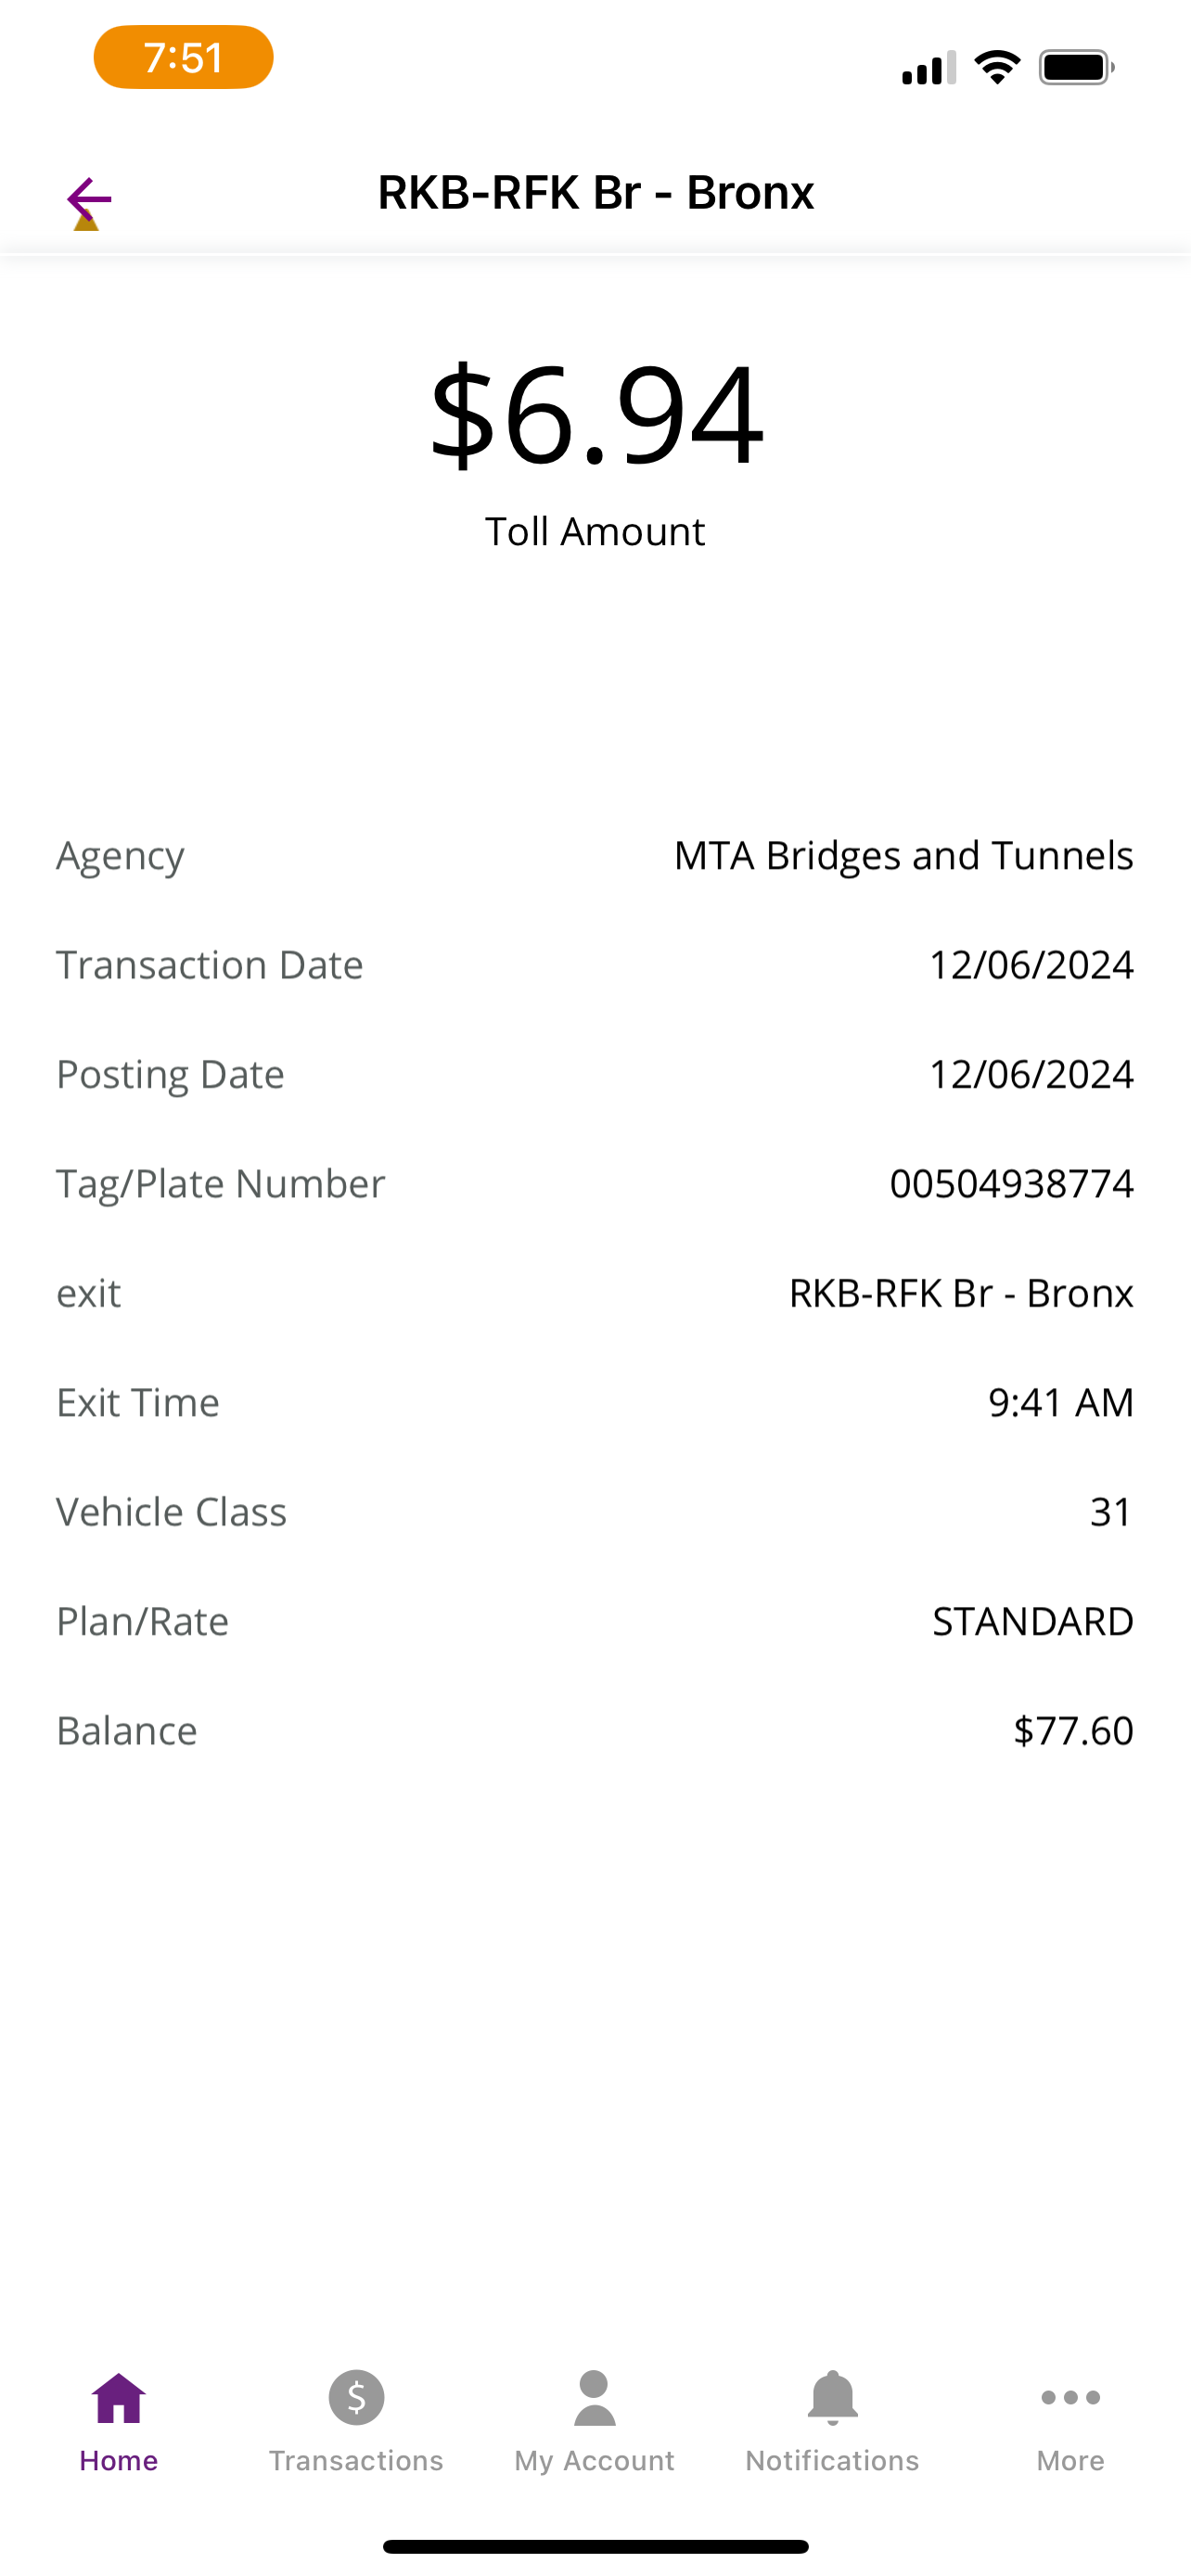Tap the RKB-RFK Br - Bronx header title
The height and width of the screenshot is (2576, 1191).
point(596,192)
